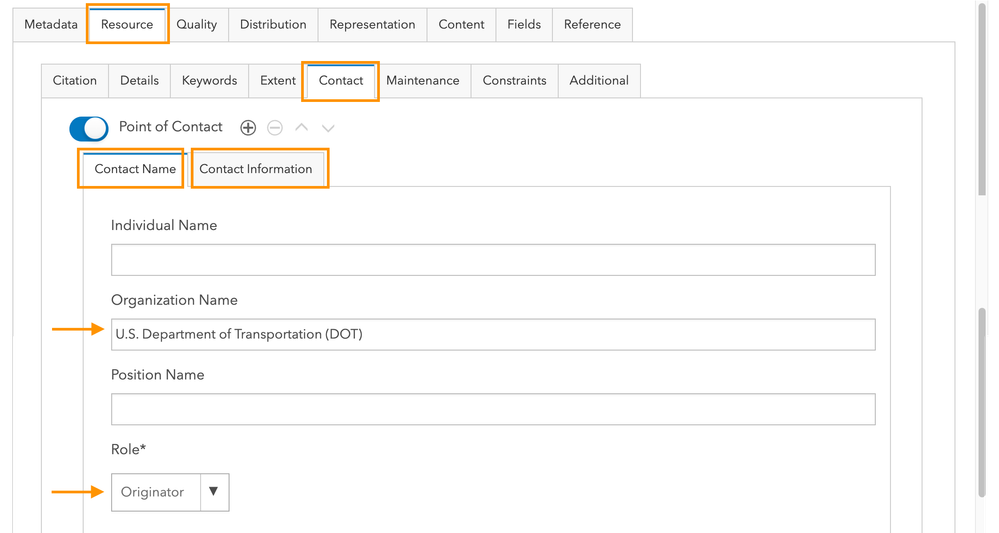The image size is (999, 533).
Task: Open the Metadata tab
Action: (x=51, y=24)
